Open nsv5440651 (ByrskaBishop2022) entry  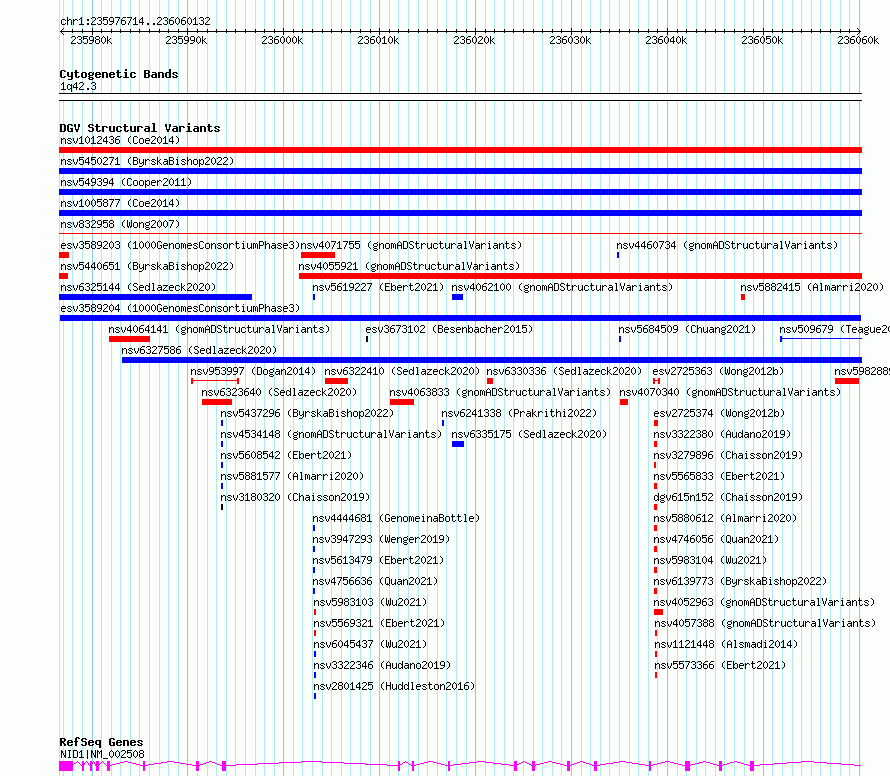click(147, 266)
